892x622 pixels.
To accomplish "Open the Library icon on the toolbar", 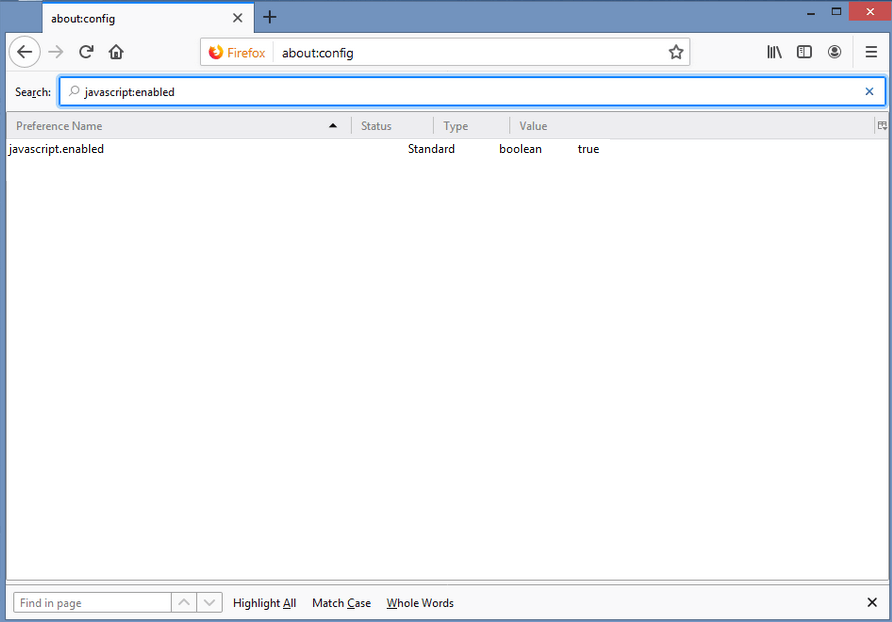I will (774, 51).
